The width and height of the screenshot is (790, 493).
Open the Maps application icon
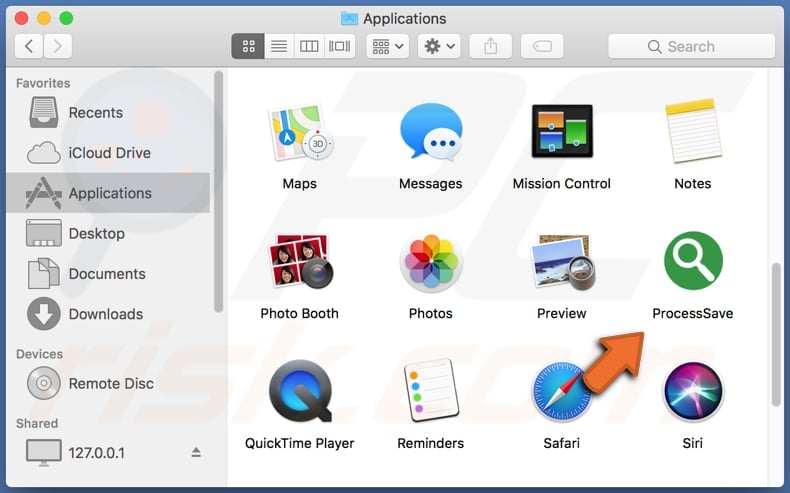click(x=300, y=132)
